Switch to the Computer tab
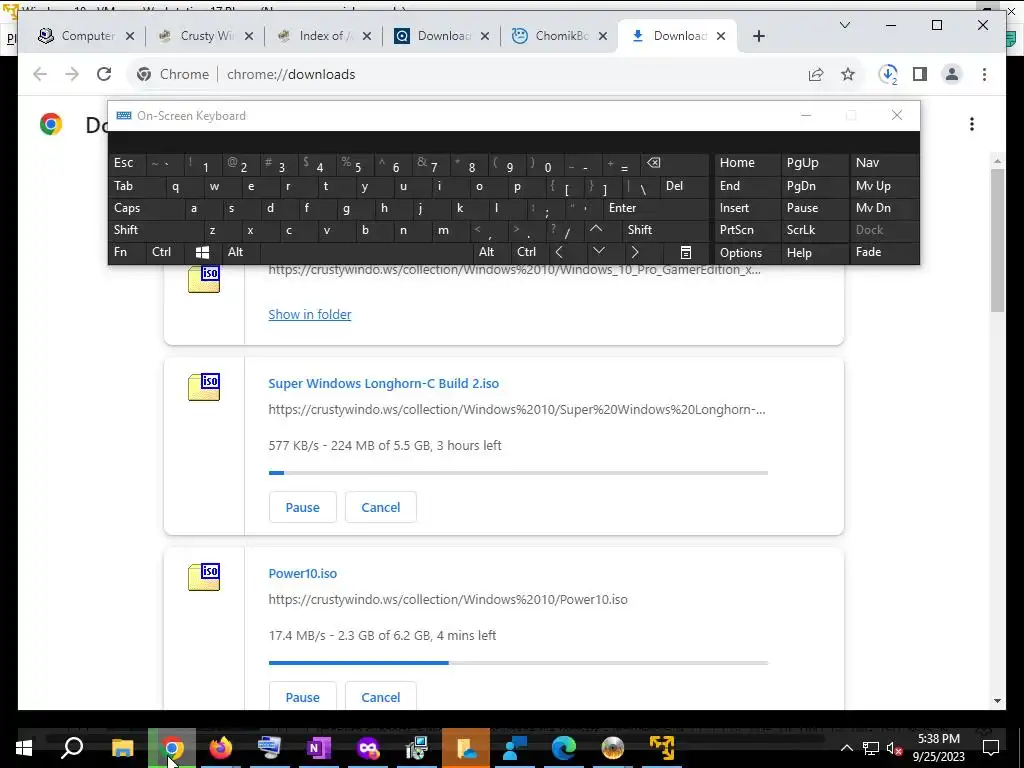Screen dimensions: 1024x768 pyautogui.click(x=86, y=36)
